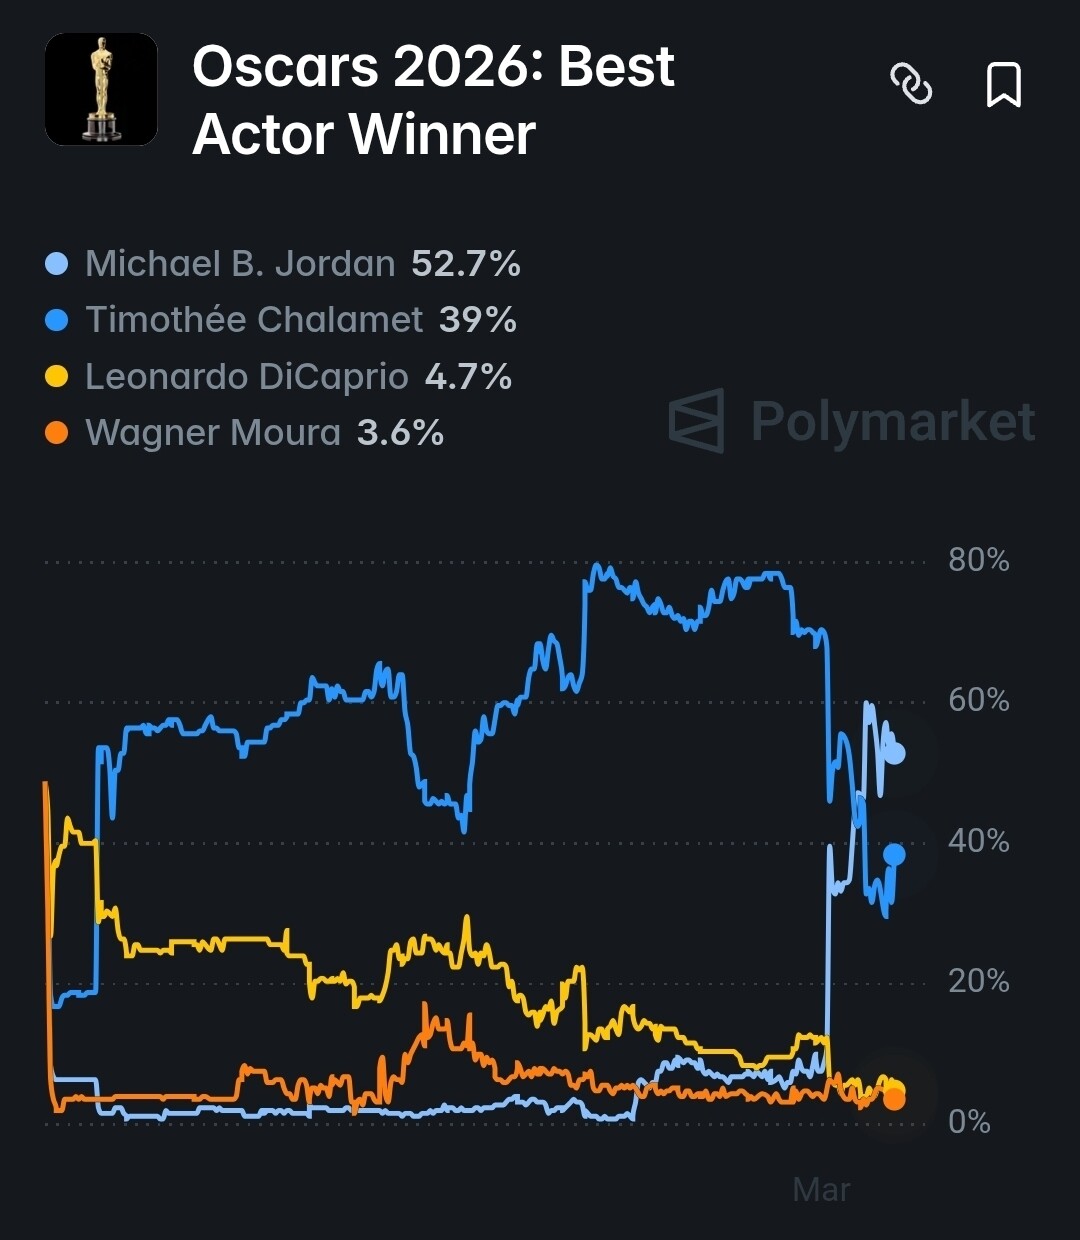Click Wagner Moura's orange legend dot
The image size is (1080, 1240).
click(57, 433)
